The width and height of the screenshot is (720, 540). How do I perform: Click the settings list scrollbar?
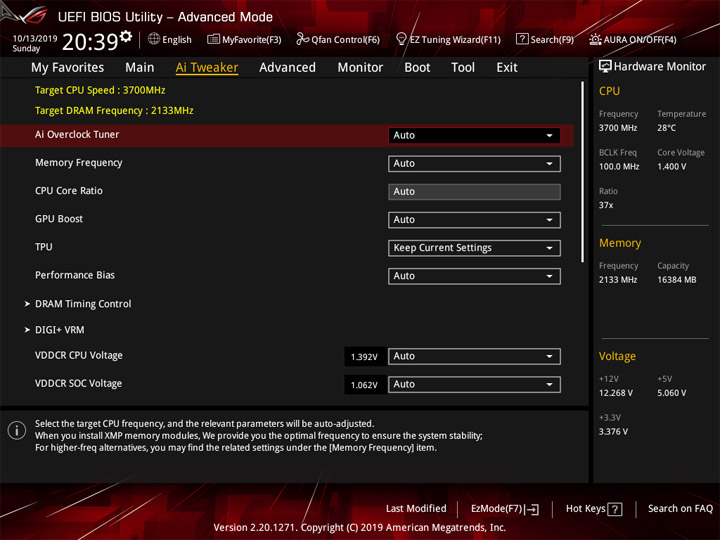tap(582, 172)
